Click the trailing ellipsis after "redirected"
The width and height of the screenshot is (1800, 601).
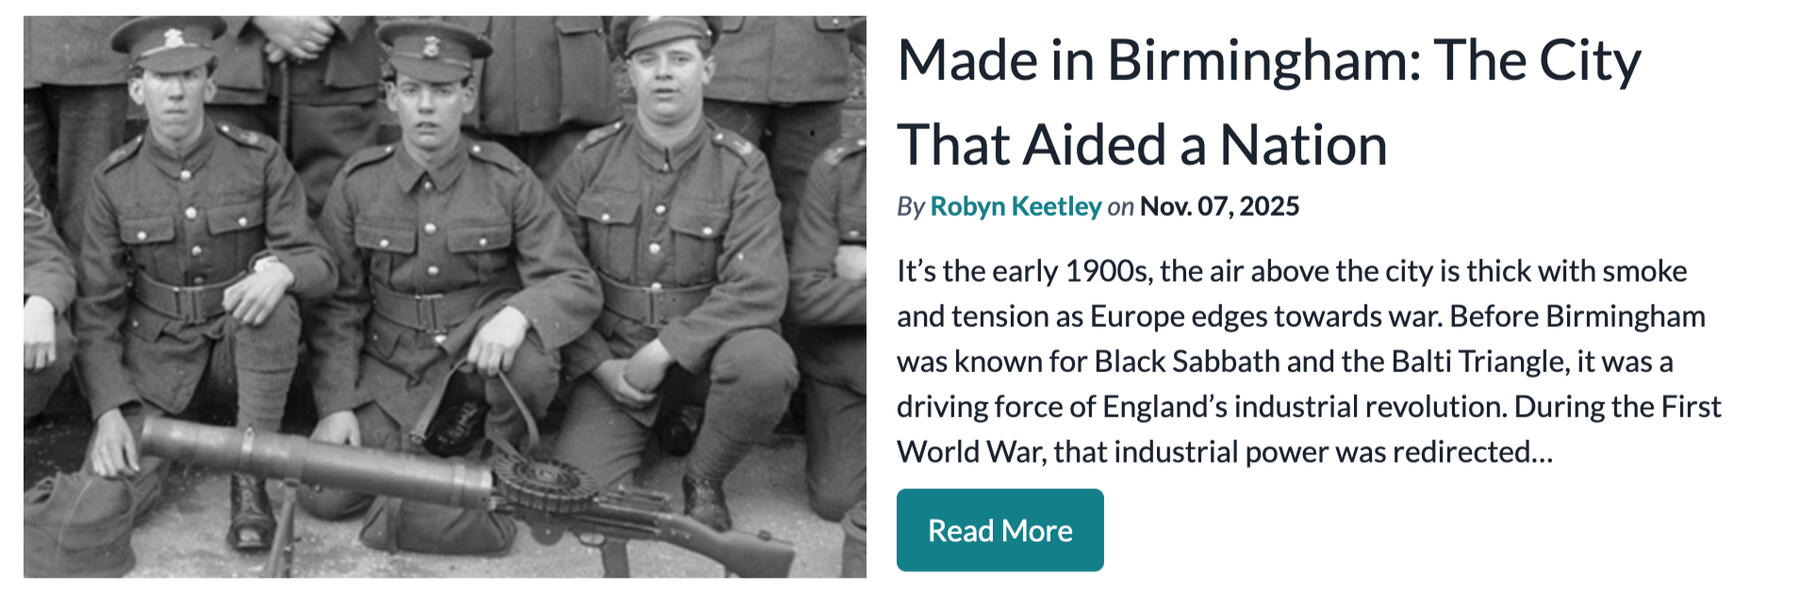(x=1543, y=453)
